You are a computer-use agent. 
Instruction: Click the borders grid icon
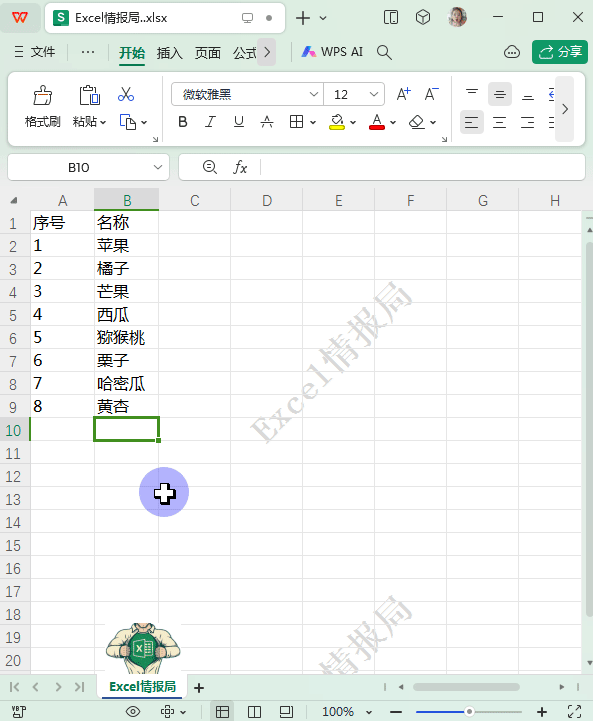point(296,122)
